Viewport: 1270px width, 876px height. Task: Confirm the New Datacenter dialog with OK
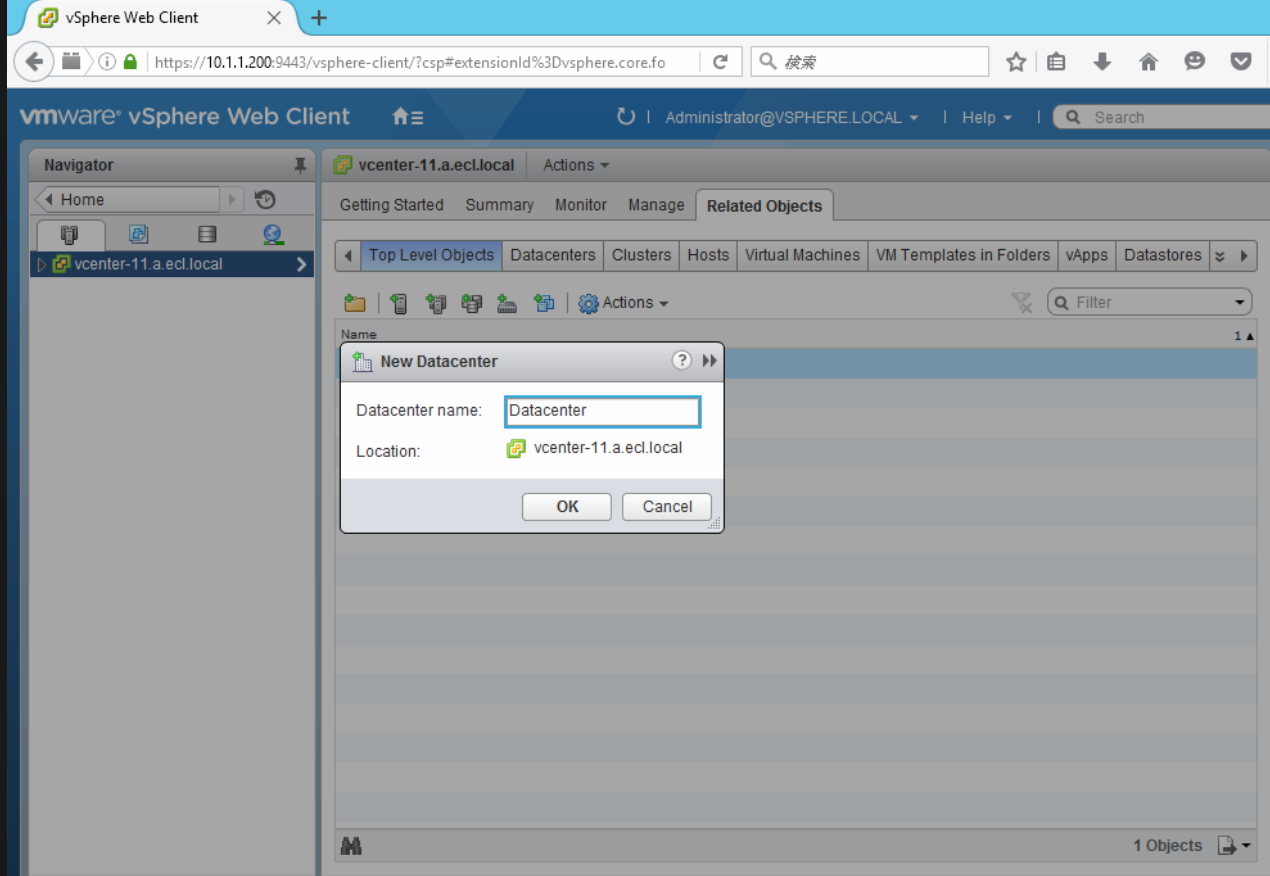pyautogui.click(x=567, y=507)
